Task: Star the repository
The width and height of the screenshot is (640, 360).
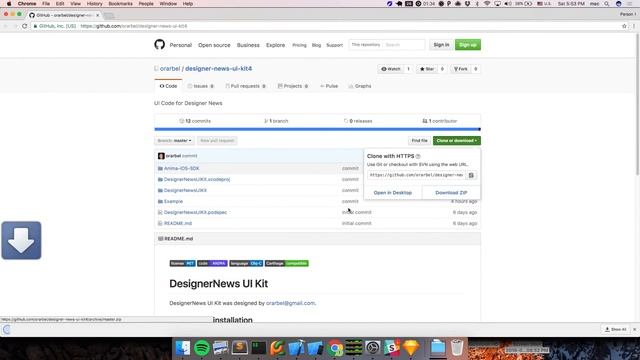Action: point(427,69)
